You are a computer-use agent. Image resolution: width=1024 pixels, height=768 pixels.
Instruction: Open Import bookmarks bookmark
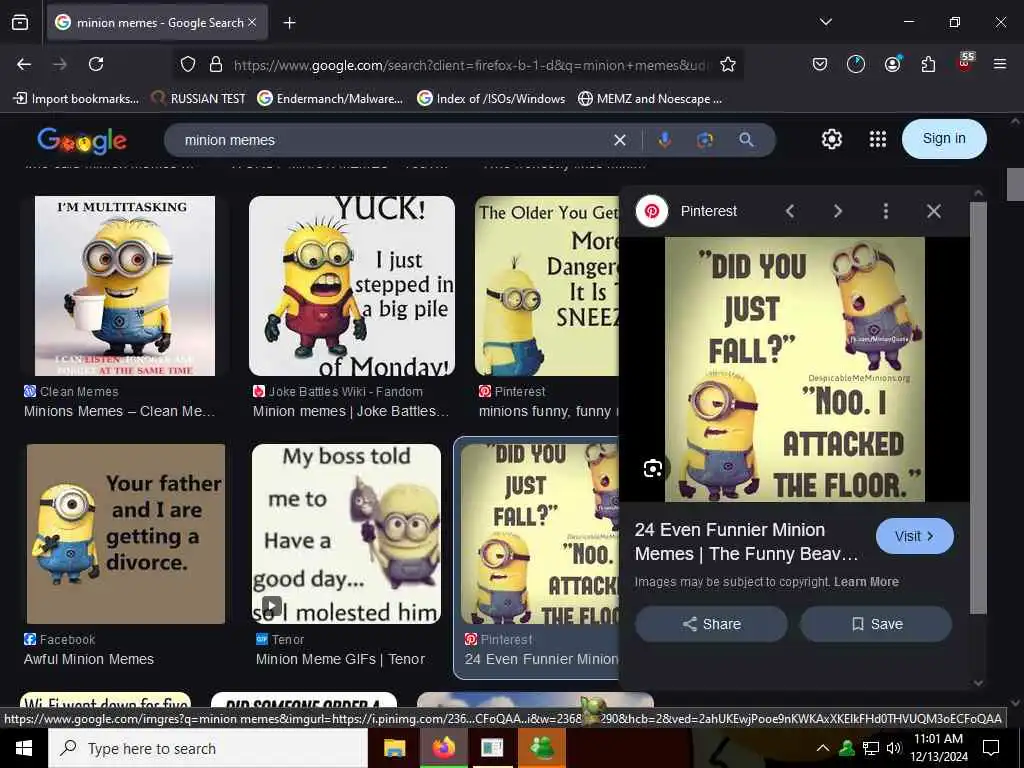click(76, 99)
